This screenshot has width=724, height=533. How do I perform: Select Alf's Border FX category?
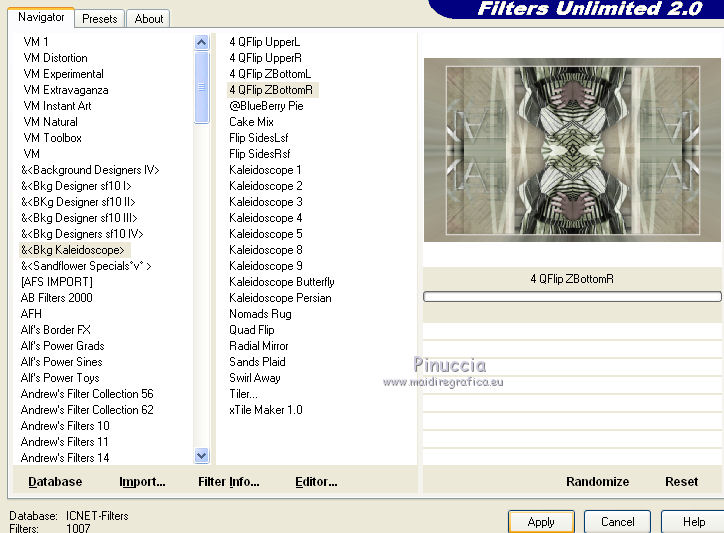click(55, 330)
